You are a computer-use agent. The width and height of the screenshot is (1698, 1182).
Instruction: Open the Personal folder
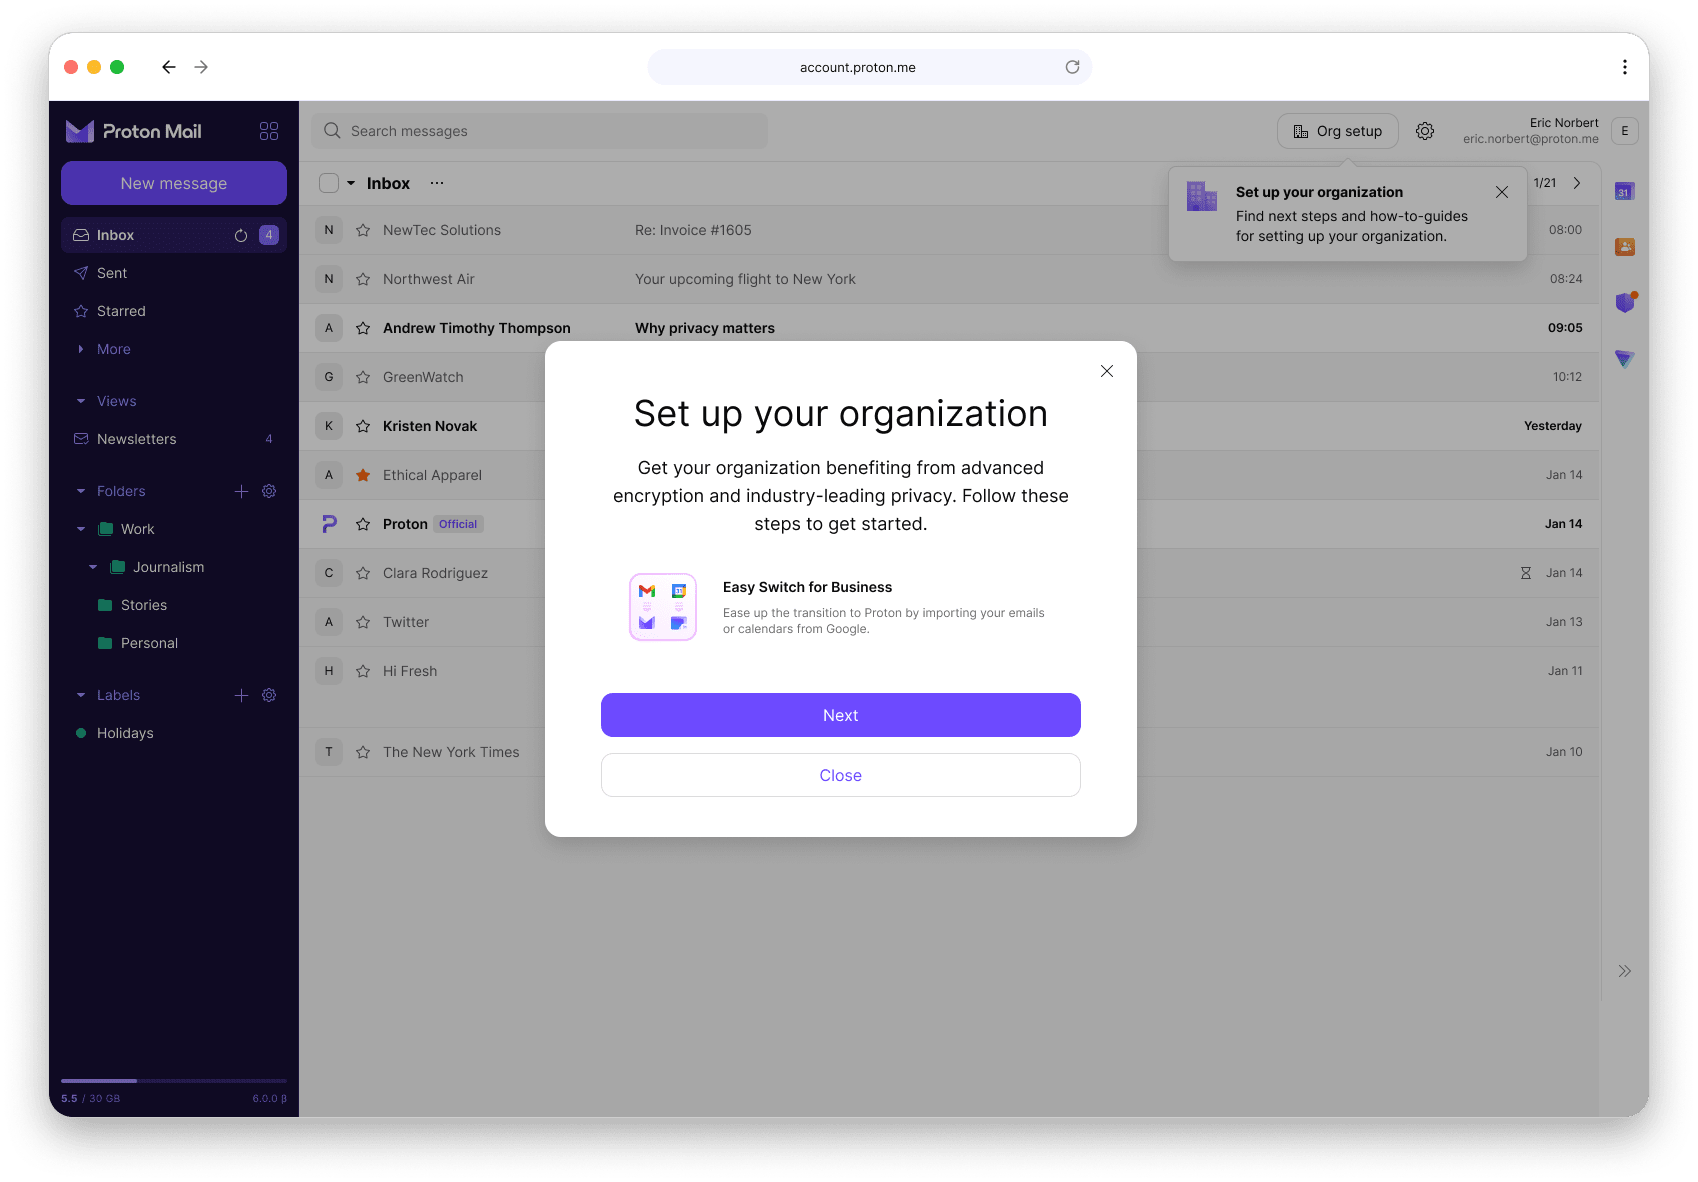tap(174, 643)
